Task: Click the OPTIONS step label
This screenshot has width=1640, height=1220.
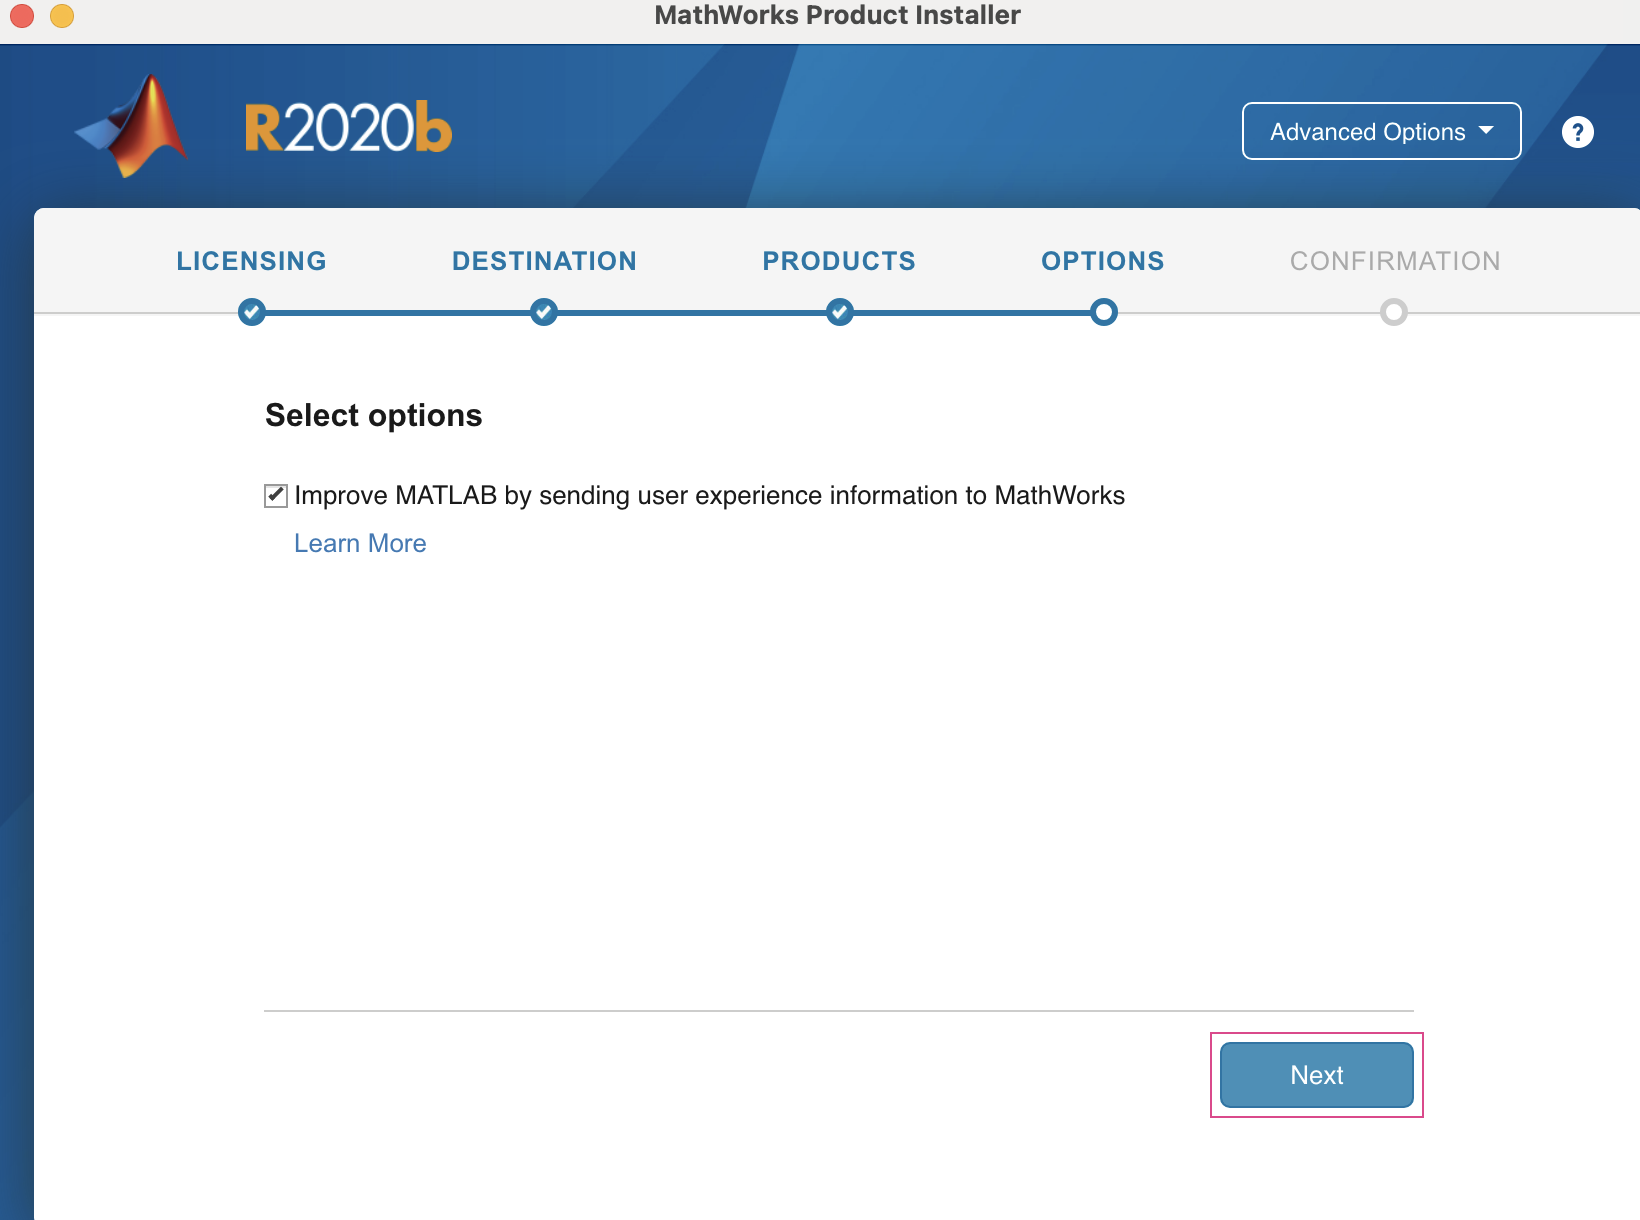Action: click(x=1103, y=261)
